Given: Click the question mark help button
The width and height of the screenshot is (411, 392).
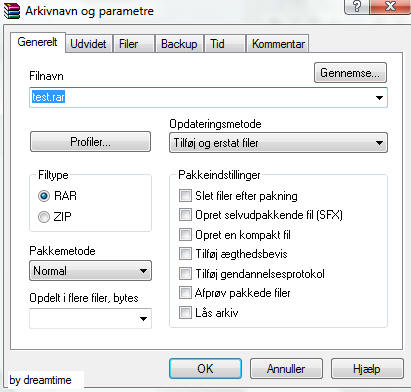Looking at the screenshot, I should 357,6.
